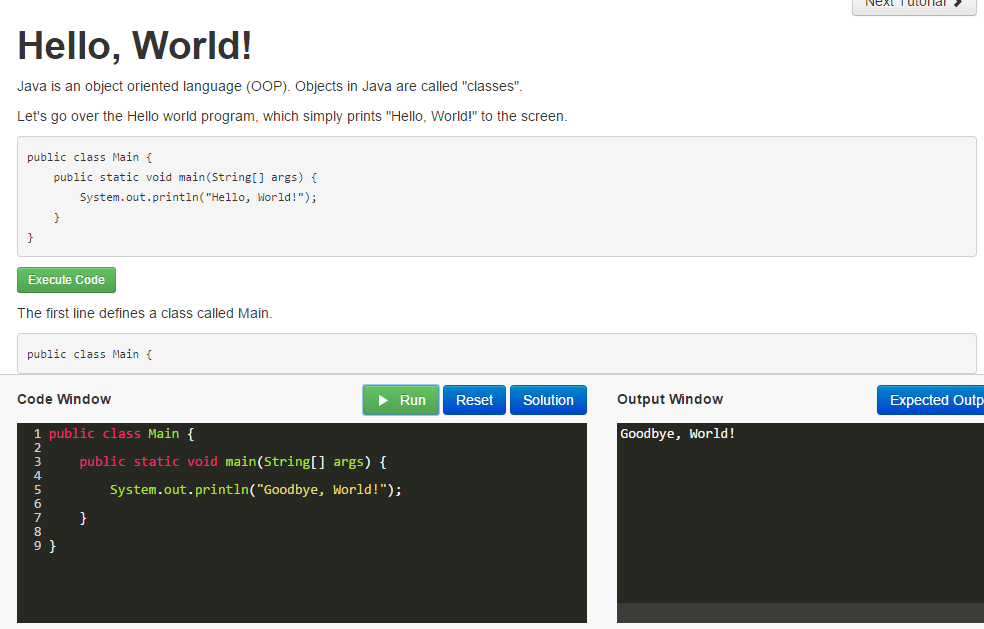The width and height of the screenshot is (984, 629).
Task: Click line number 7 in the editor gutter
Action: (x=38, y=518)
